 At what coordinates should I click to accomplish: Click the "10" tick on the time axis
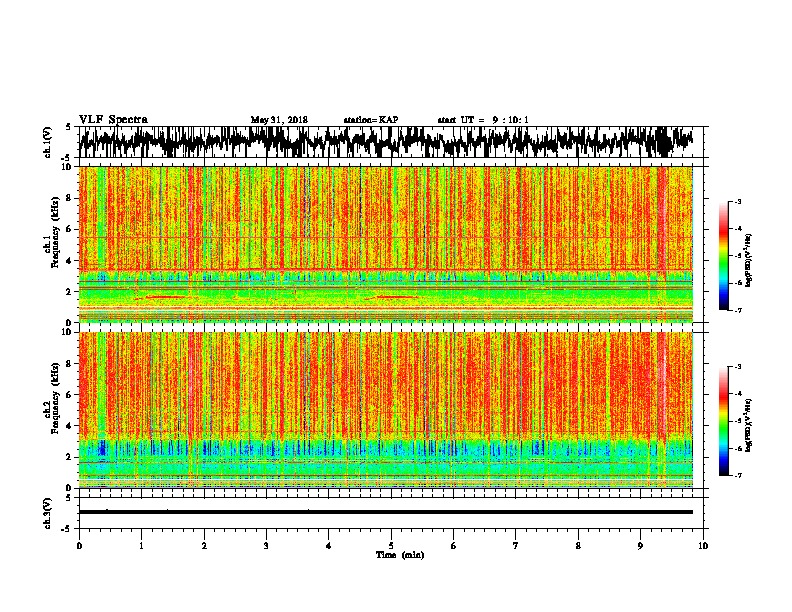tap(703, 546)
